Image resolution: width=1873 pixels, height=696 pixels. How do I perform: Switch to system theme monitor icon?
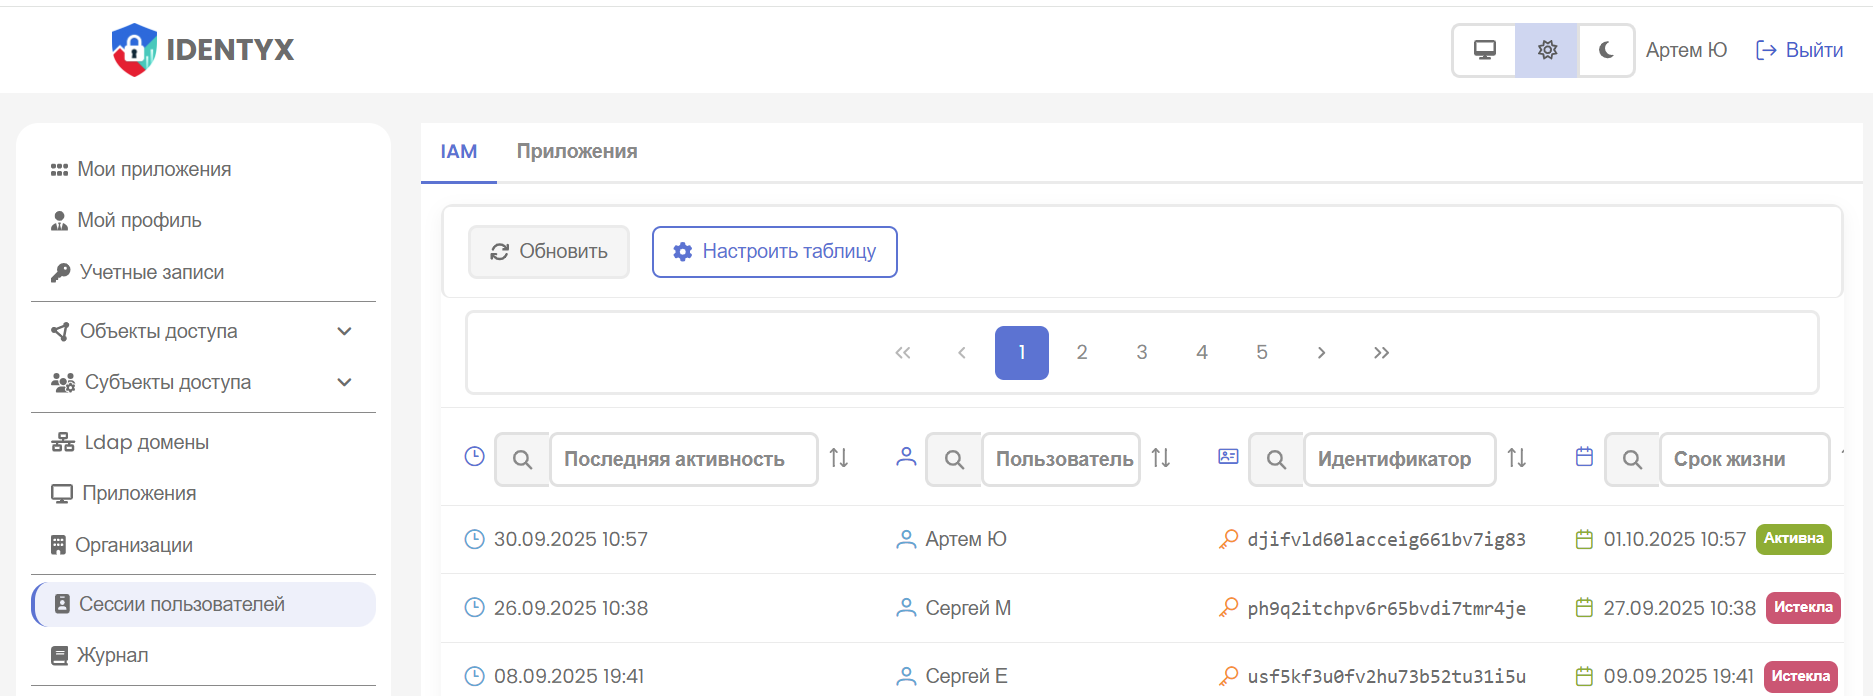[x=1485, y=50]
